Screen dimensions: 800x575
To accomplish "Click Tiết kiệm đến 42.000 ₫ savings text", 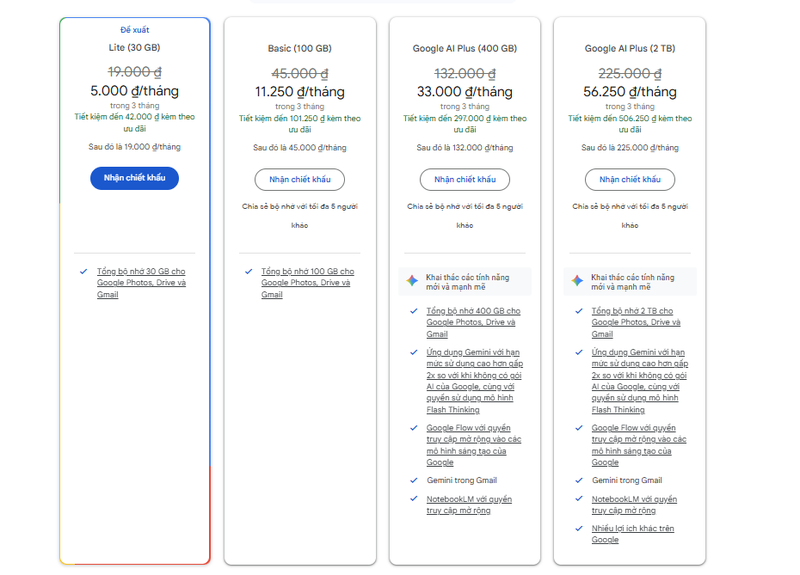I will tap(135, 122).
